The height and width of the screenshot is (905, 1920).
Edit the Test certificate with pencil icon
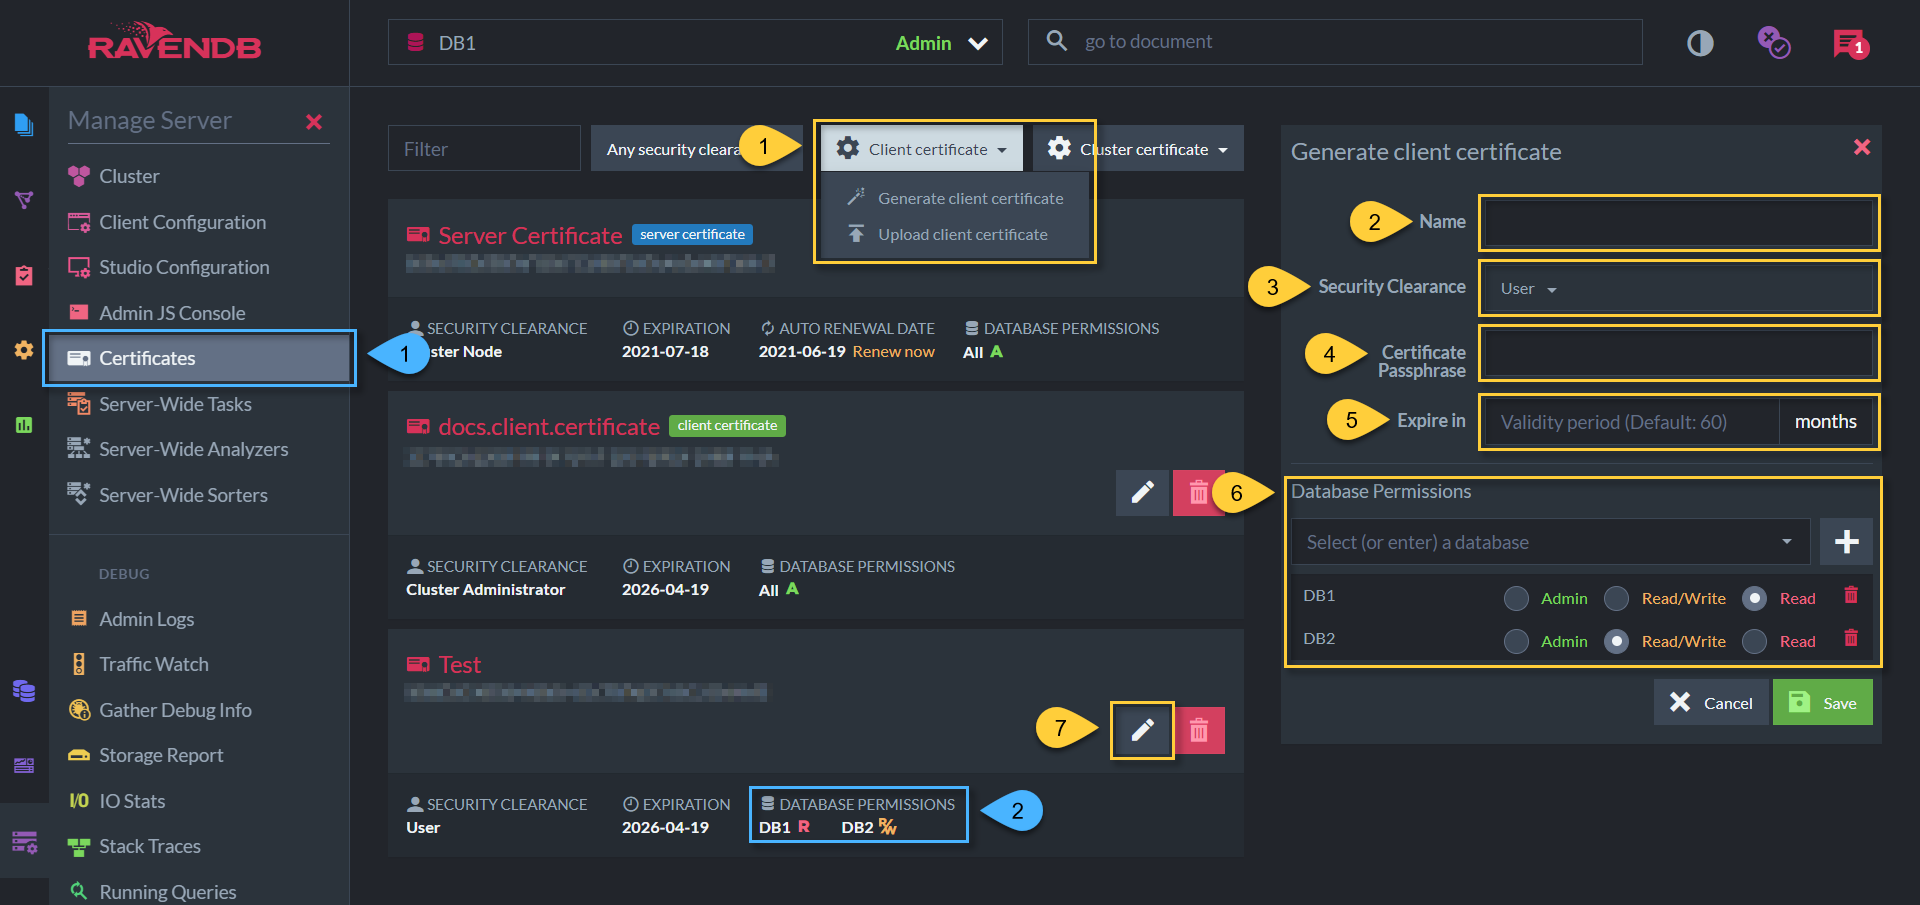click(1142, 730)
